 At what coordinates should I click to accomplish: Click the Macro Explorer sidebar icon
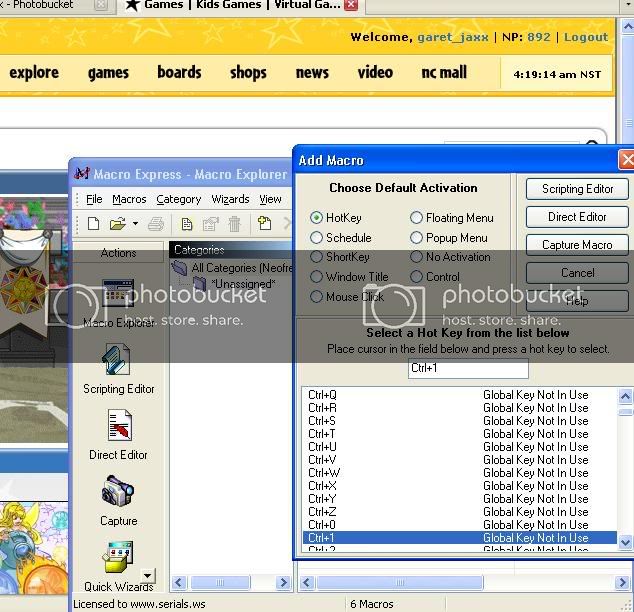[x=118, y=294]
